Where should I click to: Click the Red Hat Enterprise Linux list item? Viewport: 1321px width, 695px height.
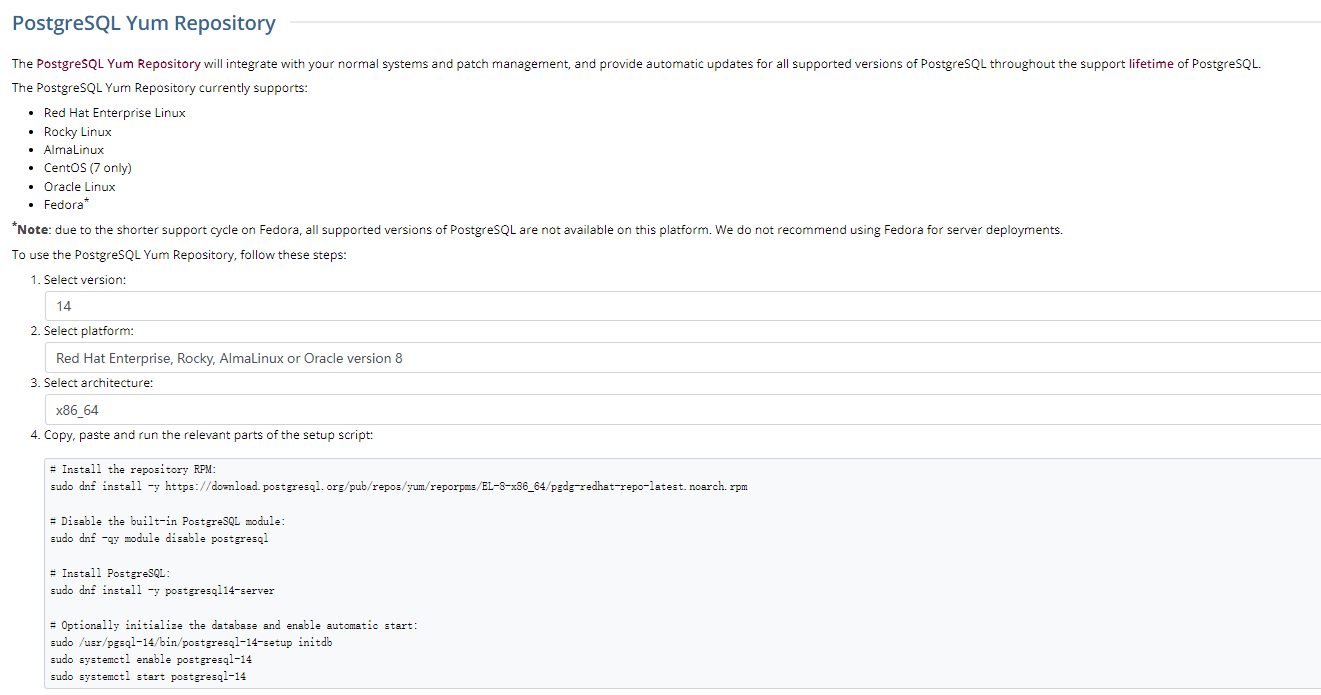[x=115, y=113]
